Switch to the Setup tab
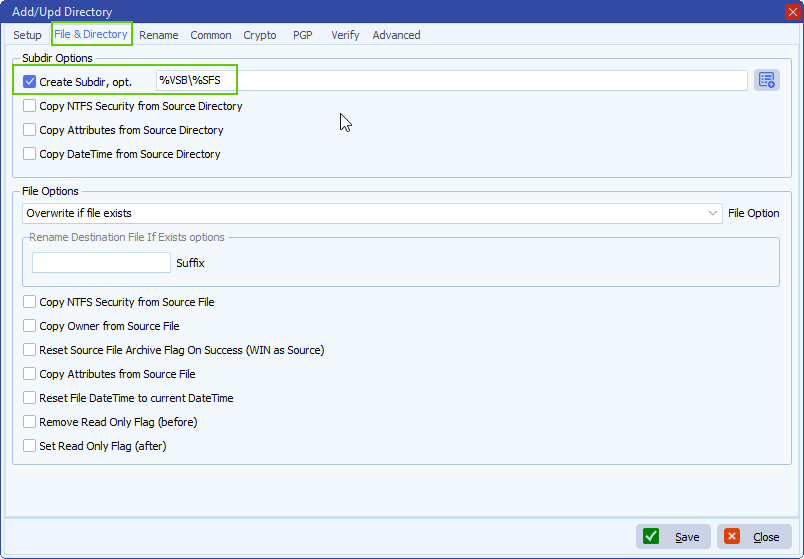This screenshot has height=559, width=804. (x=27, y=35)
